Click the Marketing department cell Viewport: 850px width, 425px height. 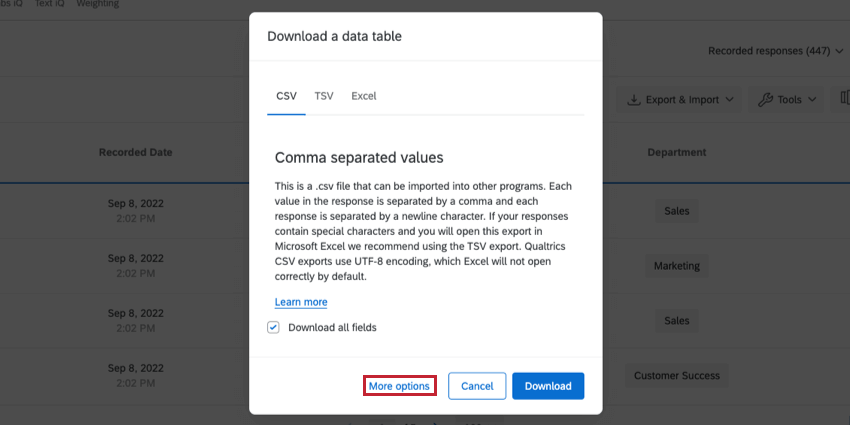point(677,267)
